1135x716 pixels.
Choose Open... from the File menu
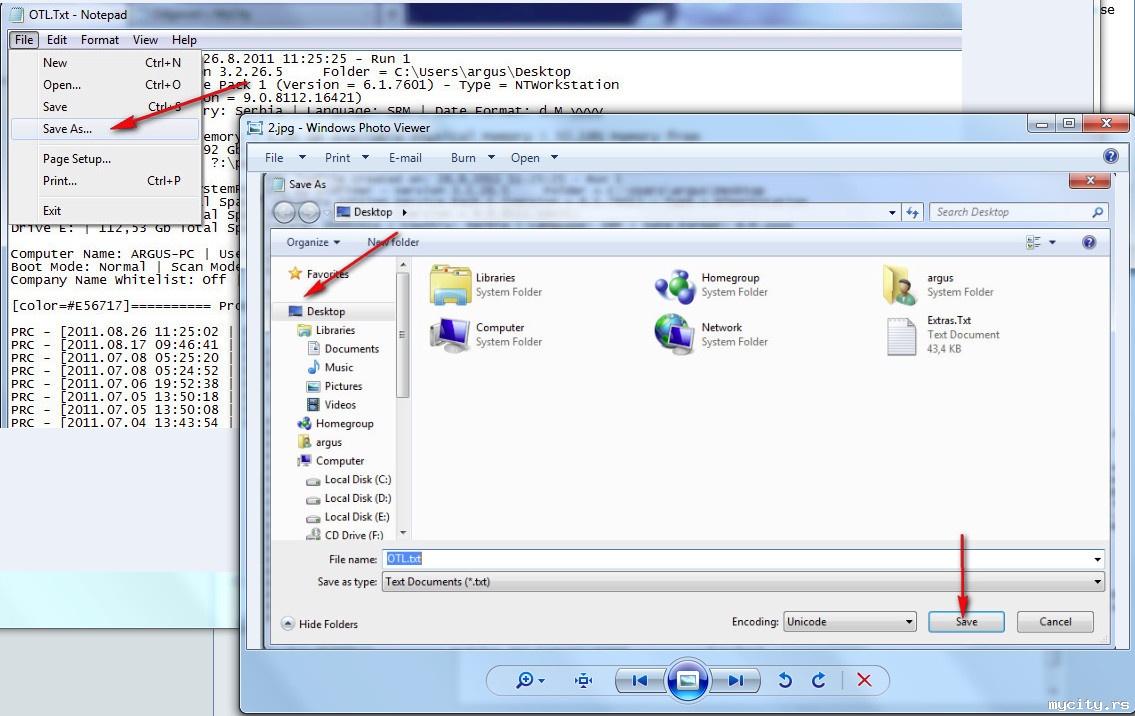click(x=105, y=85)
